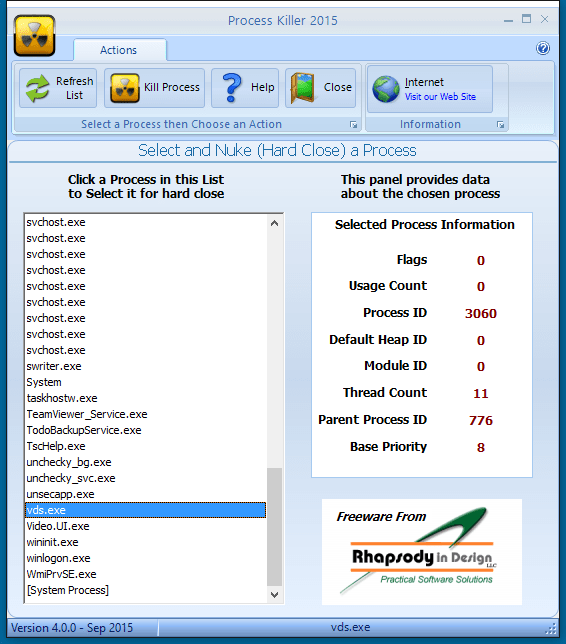
Task: Select winlogon.exe process
Action: 145,559
